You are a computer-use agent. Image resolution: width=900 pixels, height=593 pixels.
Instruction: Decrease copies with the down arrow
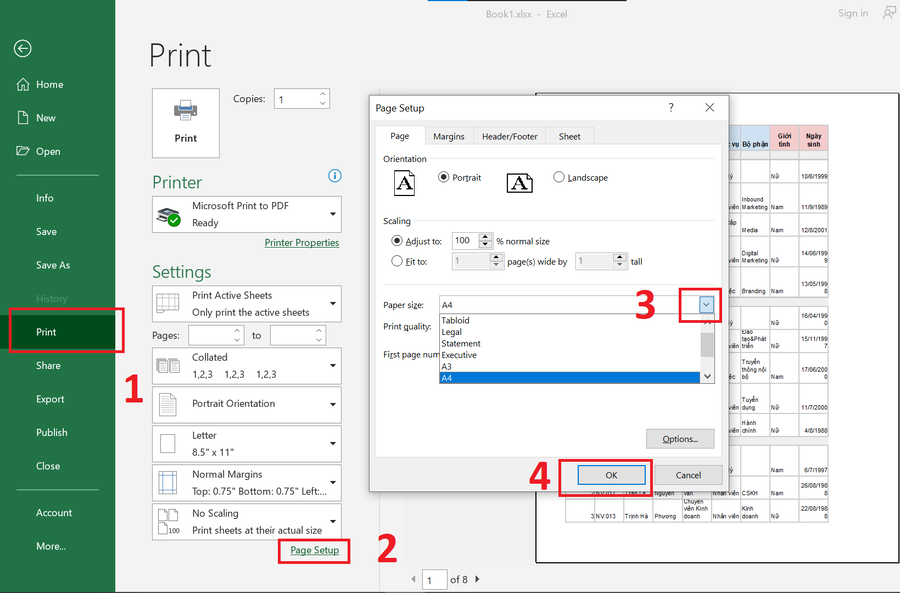click(323, 103)
